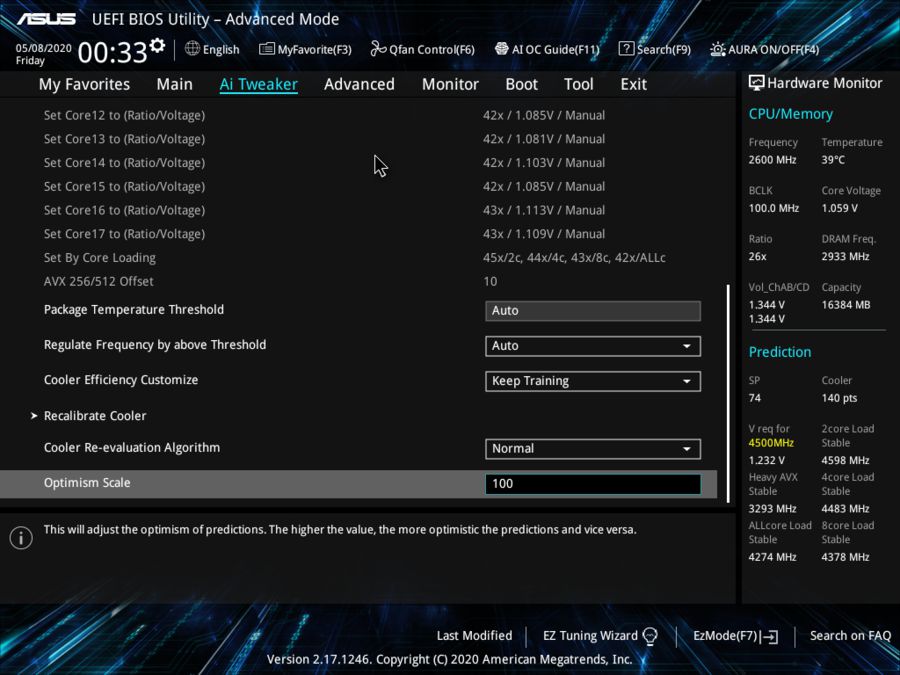Click the AVX offset value 10
The height and width of the screenshot is (675, 900).
pyautogui.click(x=490, y=281)
